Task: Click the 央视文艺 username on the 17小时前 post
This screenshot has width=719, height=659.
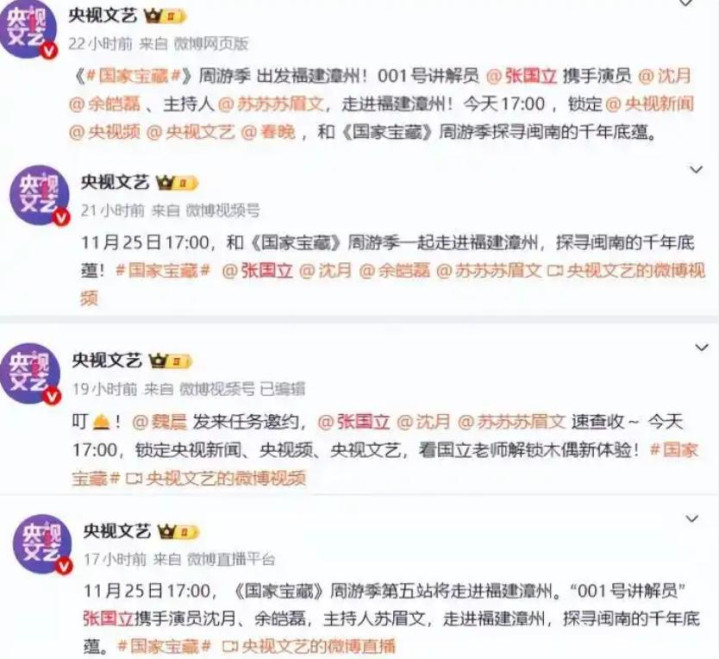Action: coord(117,531)
